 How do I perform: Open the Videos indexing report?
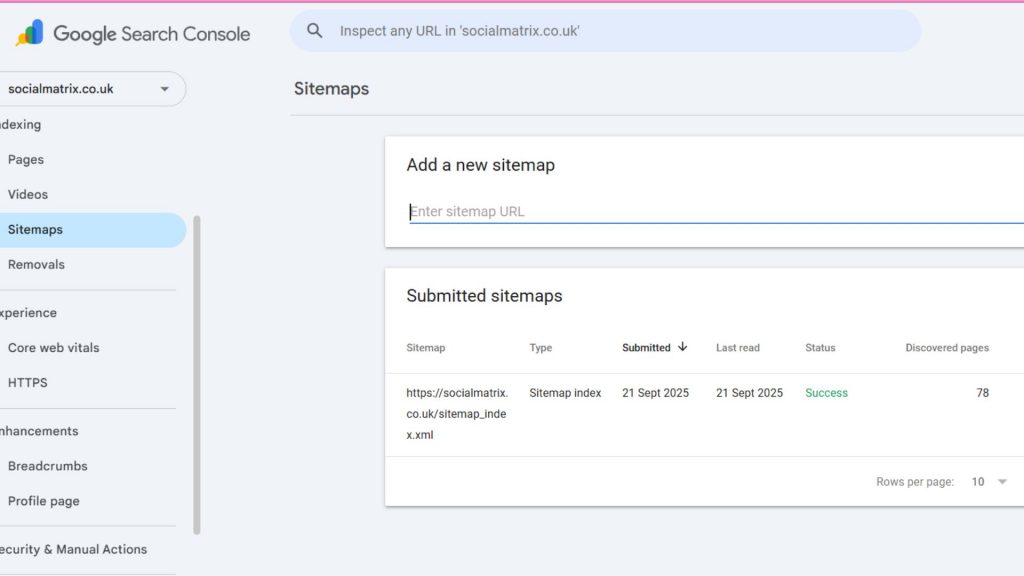pyautogui.click(x=28, y=195)
